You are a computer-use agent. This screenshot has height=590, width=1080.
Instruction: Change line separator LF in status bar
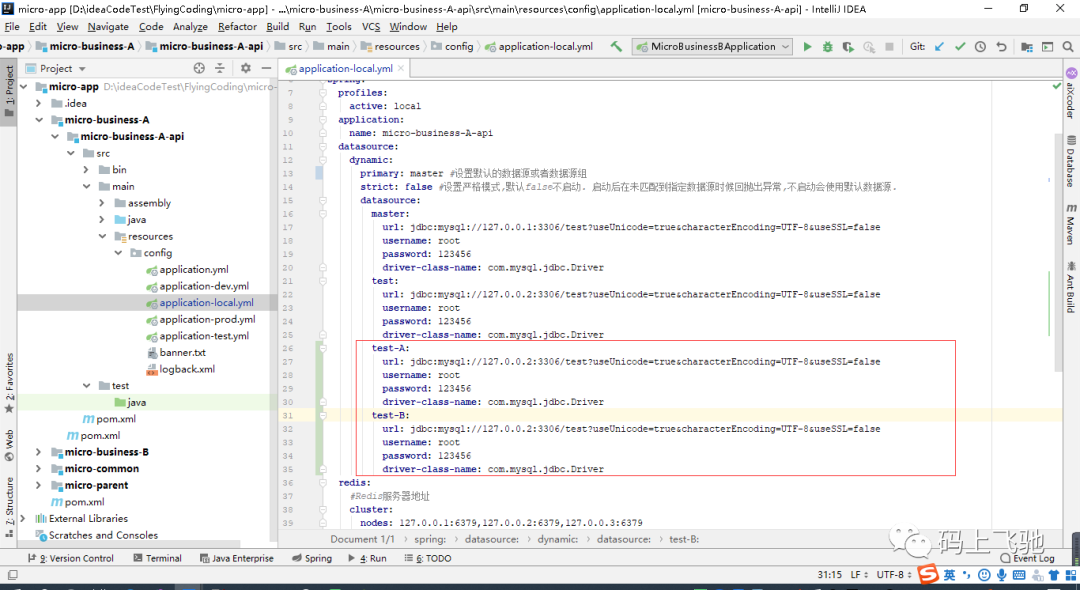click(859, 575)
